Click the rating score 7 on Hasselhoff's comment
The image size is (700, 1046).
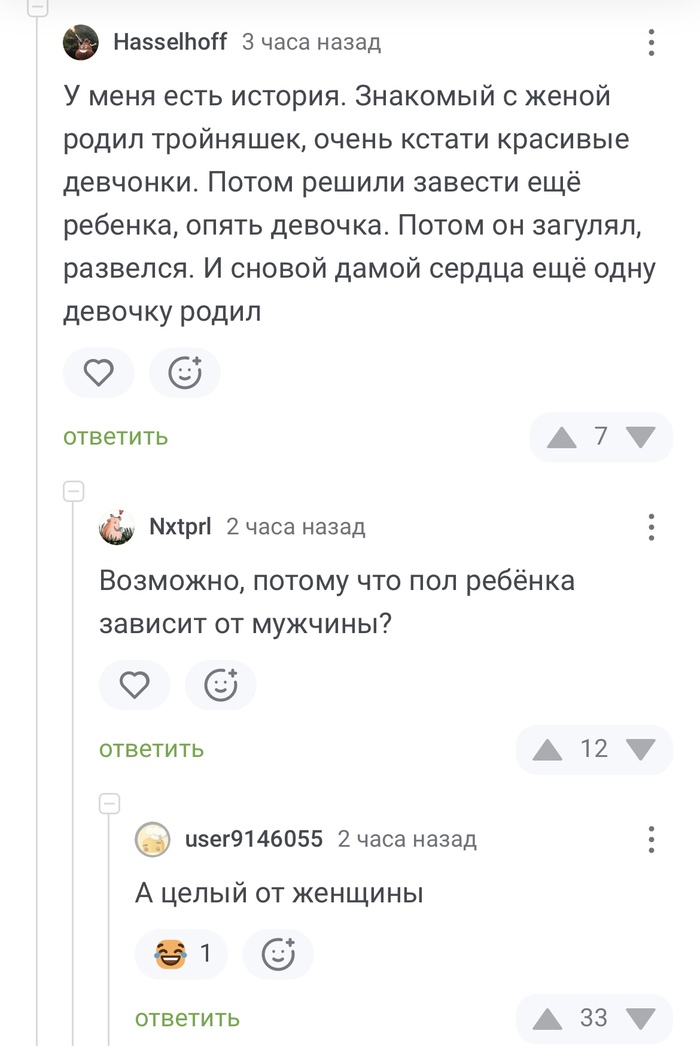click(598, 436)
